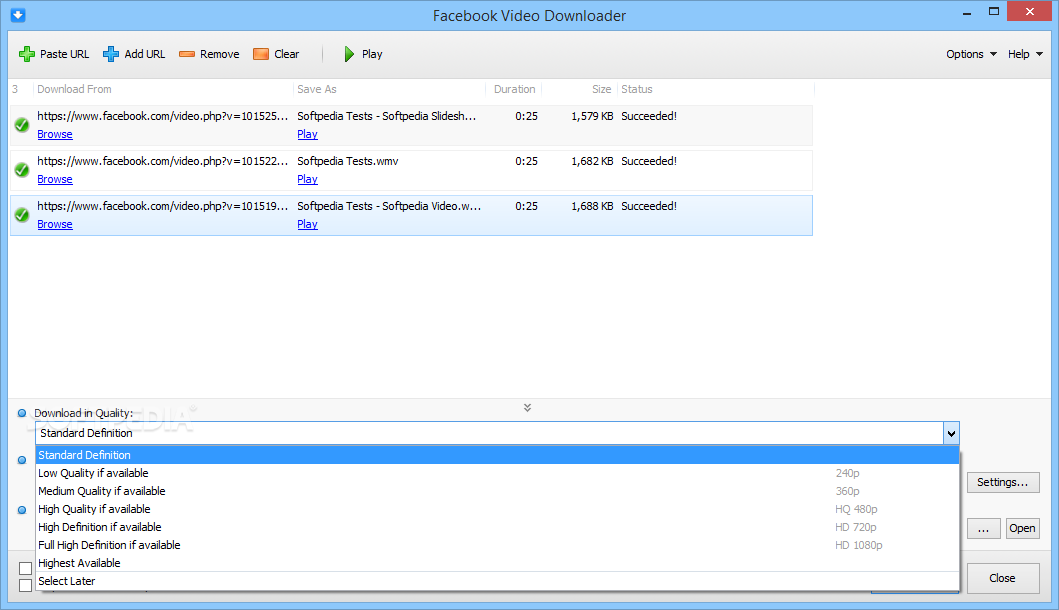
Task: Click the app download icon in the title bar
Action: tap(18, 14)
